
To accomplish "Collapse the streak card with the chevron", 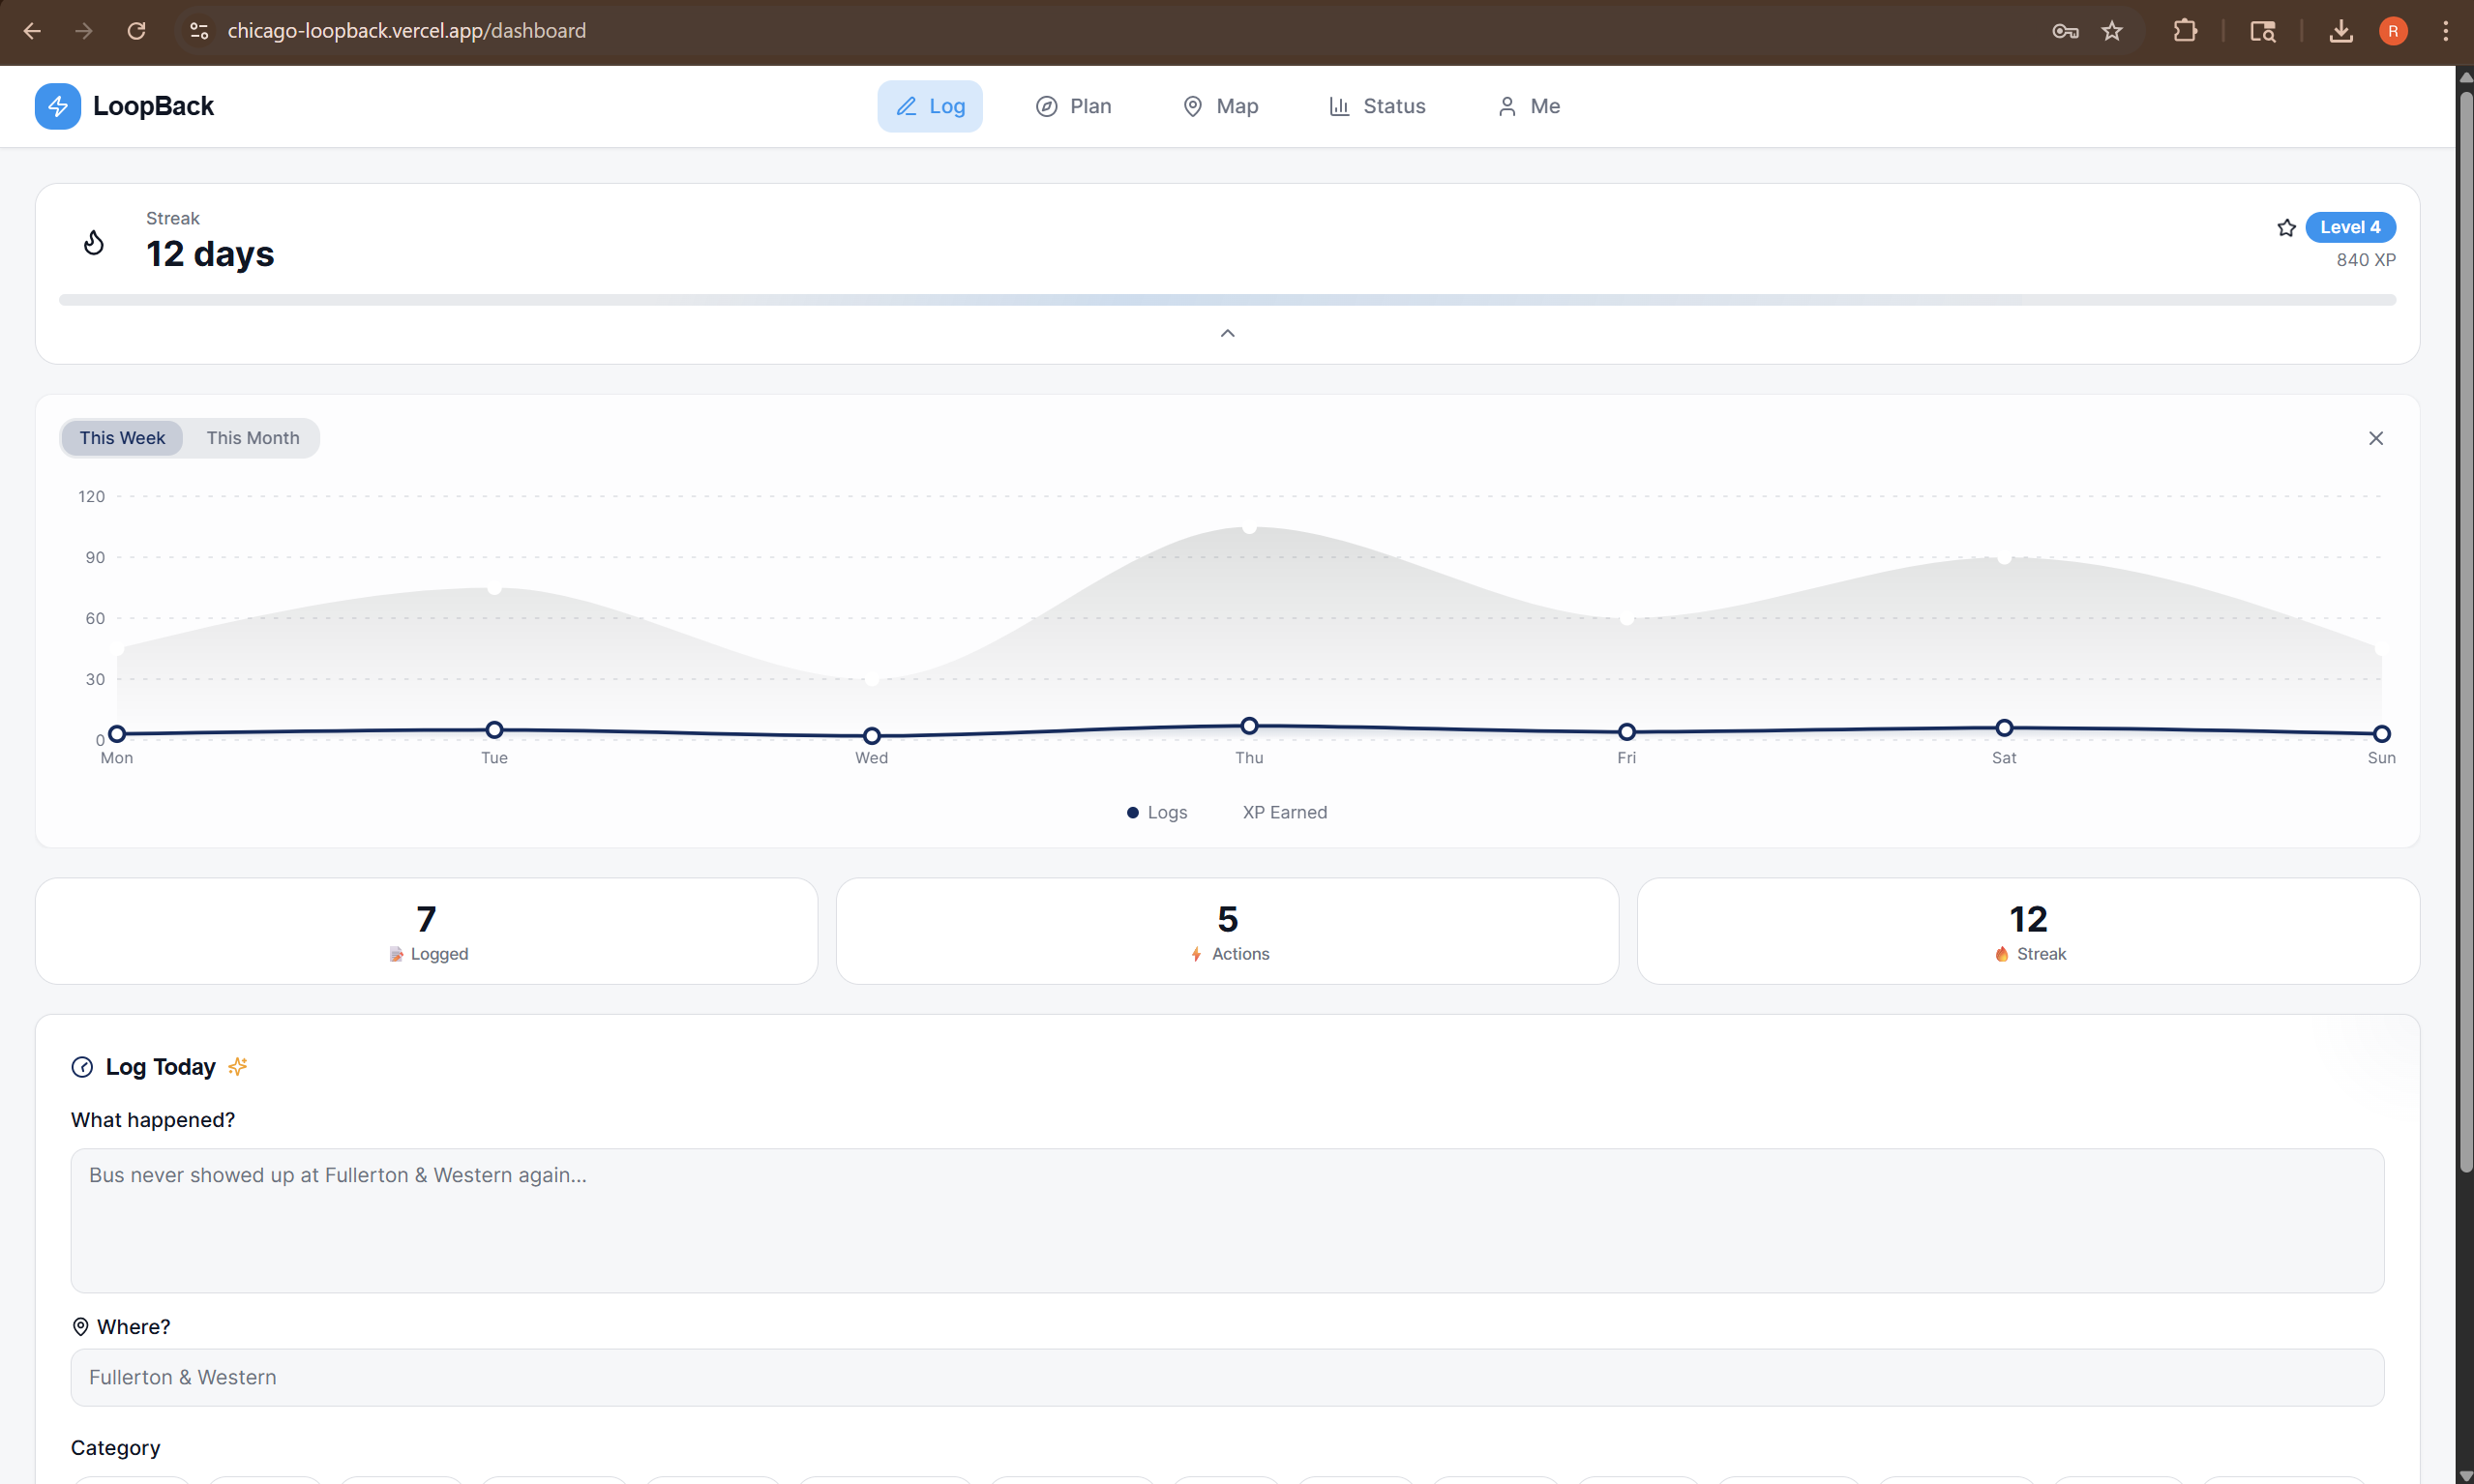I will coord(1227,333).
